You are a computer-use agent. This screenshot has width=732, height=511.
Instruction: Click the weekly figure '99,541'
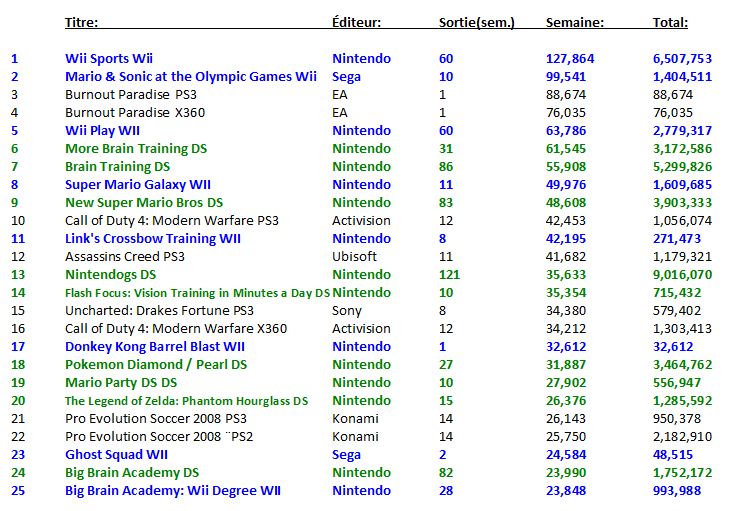coord(566,77)
